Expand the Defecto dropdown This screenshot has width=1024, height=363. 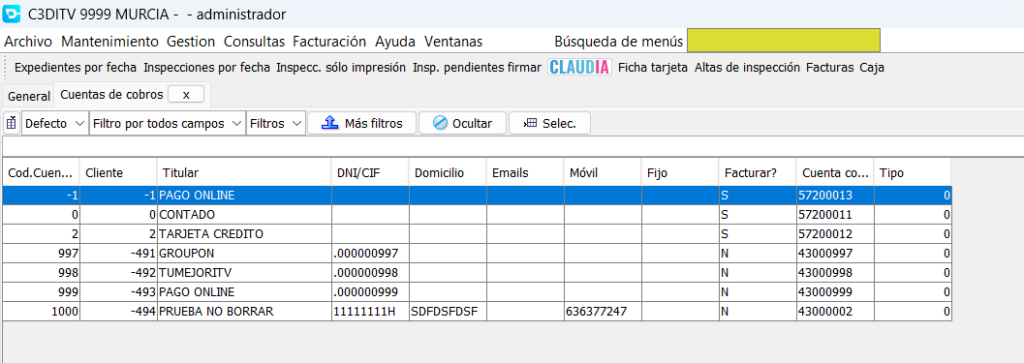click(55, 123)
